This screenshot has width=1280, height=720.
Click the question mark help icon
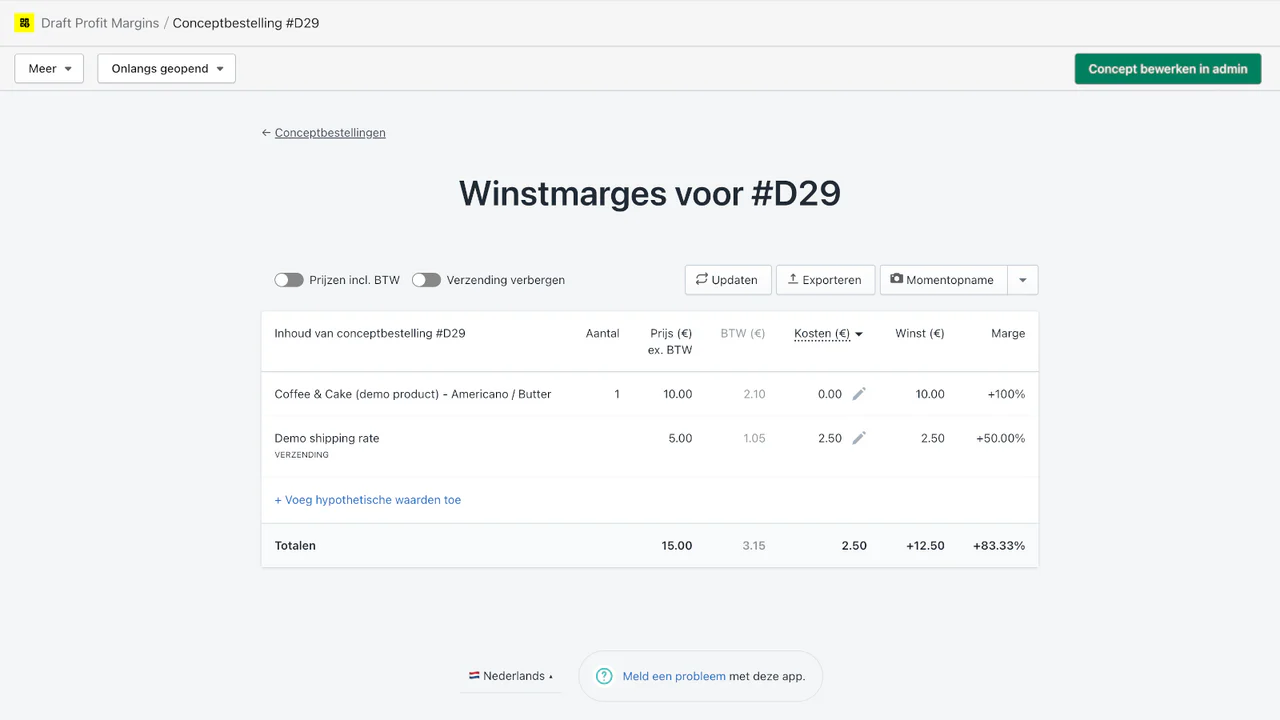[x=604, y=676]
